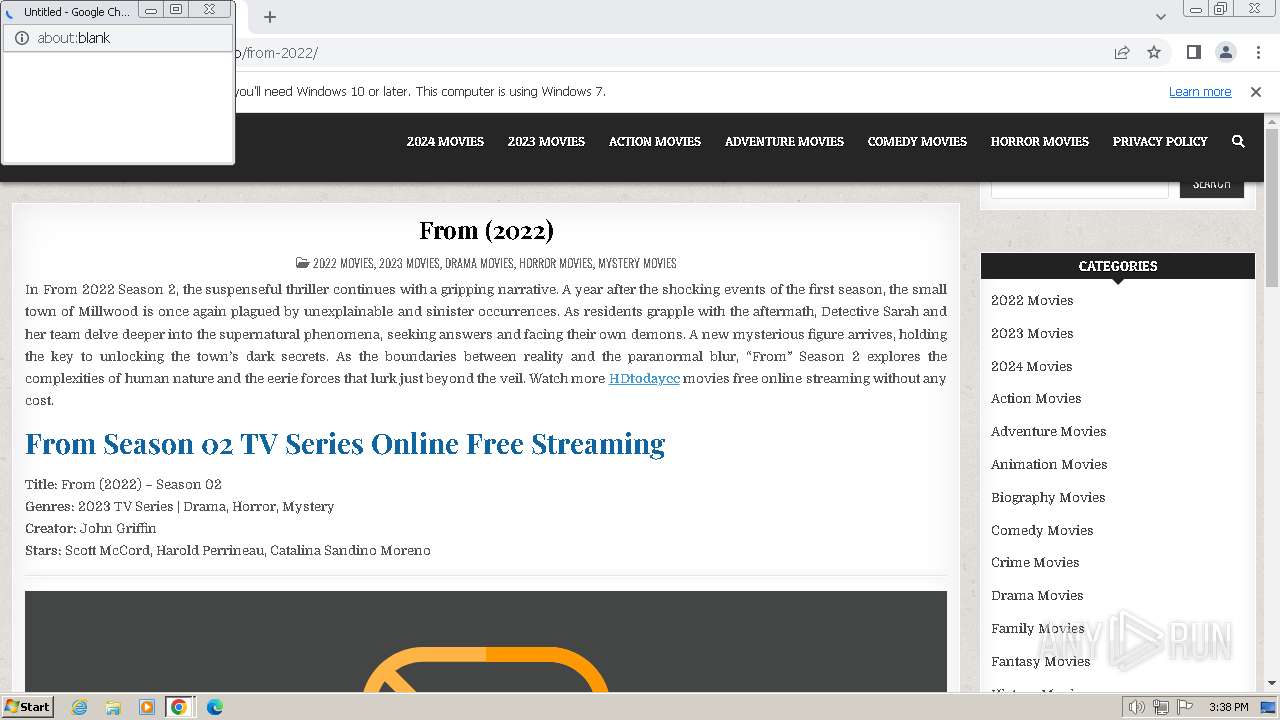Click about:blank address in popup window
Screen dimensions: 1280x720
[74, 38]
